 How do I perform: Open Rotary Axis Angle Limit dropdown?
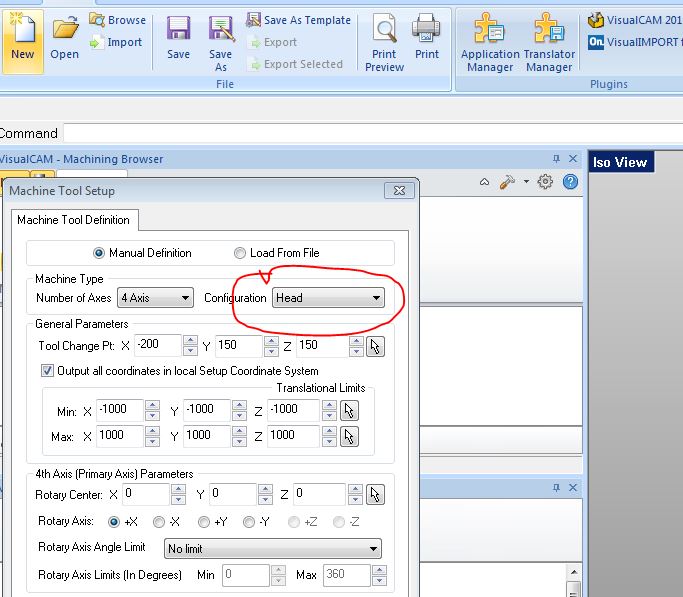coord(273,549)
